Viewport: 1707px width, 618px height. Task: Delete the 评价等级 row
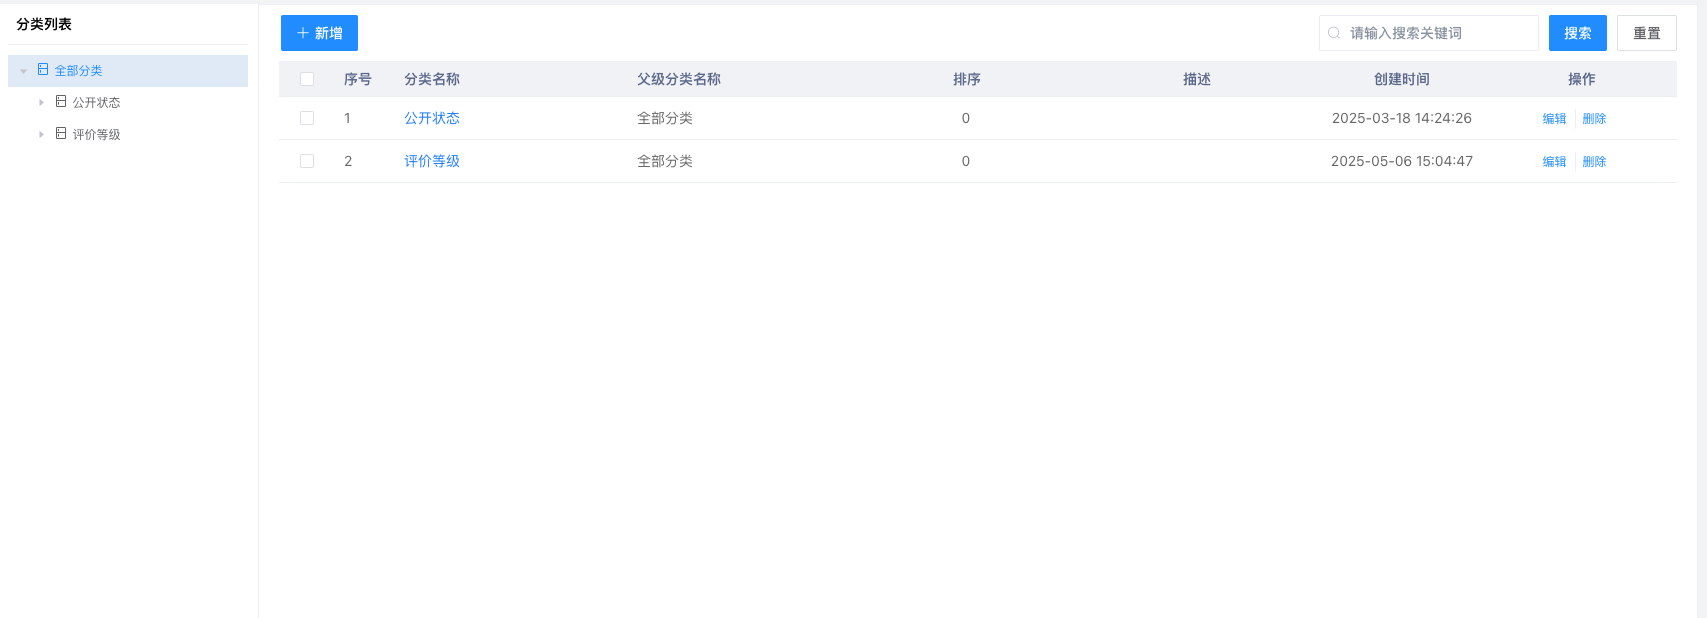point(1594,162)
